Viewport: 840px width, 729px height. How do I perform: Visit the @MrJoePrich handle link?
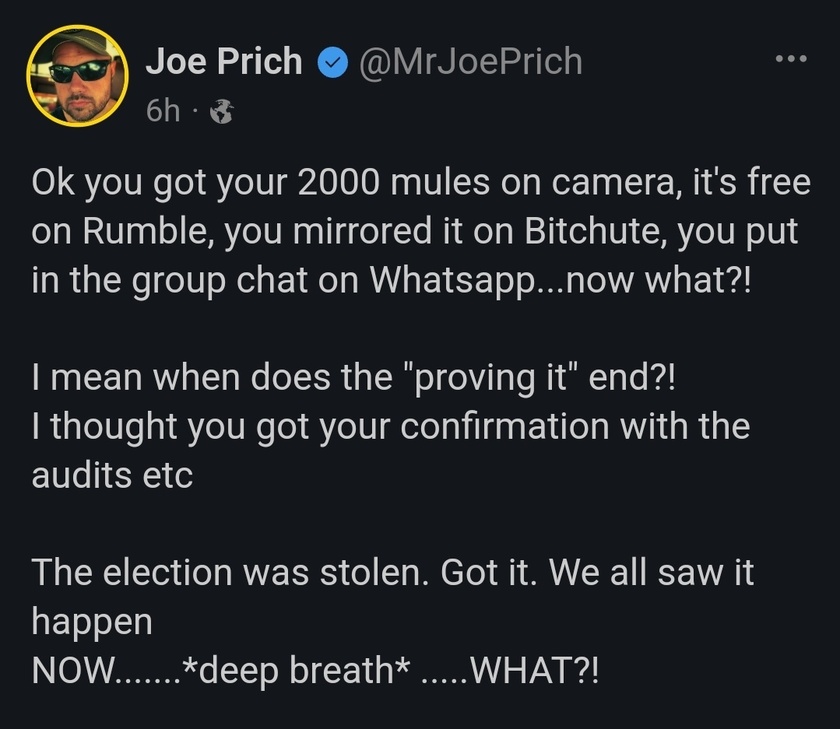(x=470, y=62)
